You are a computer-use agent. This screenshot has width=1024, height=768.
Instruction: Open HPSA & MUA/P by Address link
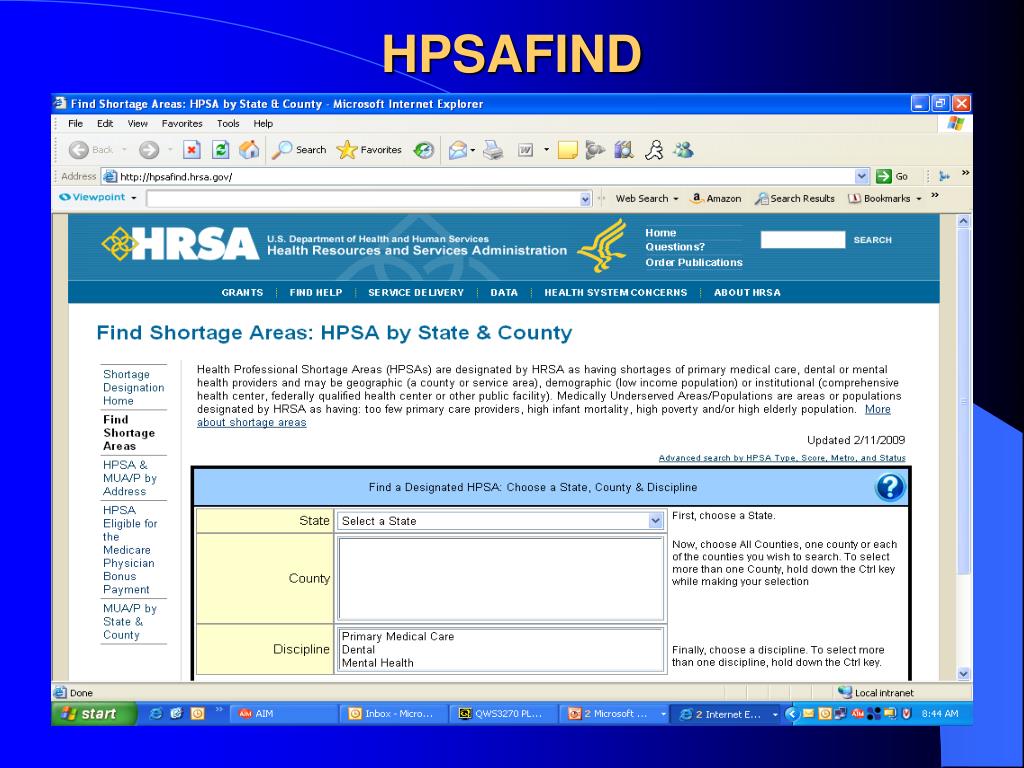pos(130,478)
